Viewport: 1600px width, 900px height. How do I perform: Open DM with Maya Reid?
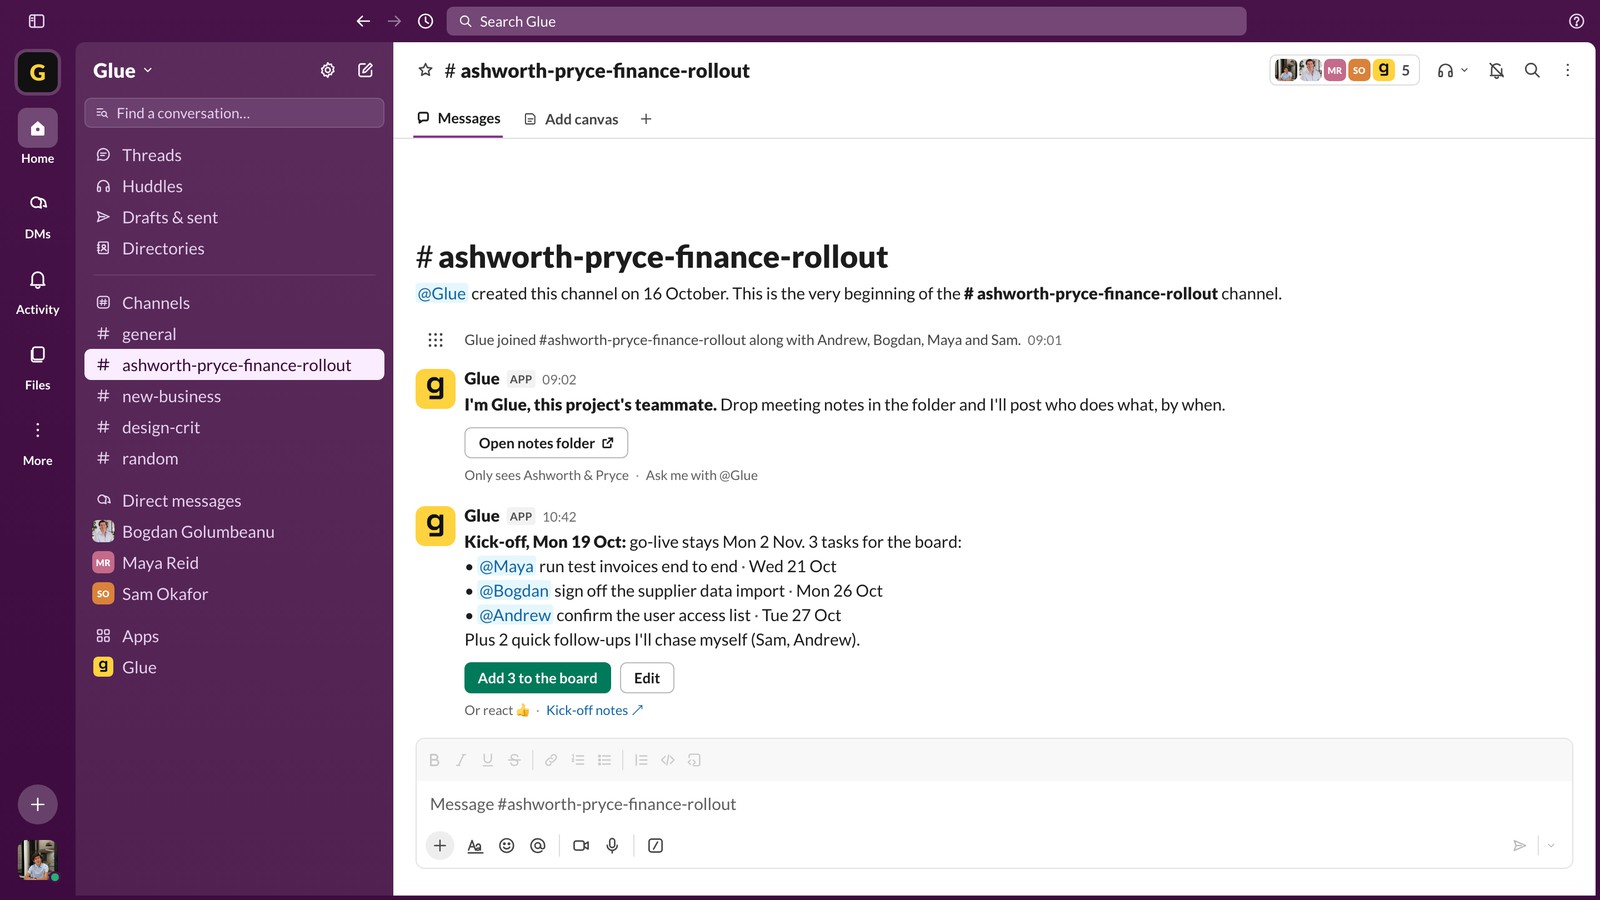click(234, 563)
